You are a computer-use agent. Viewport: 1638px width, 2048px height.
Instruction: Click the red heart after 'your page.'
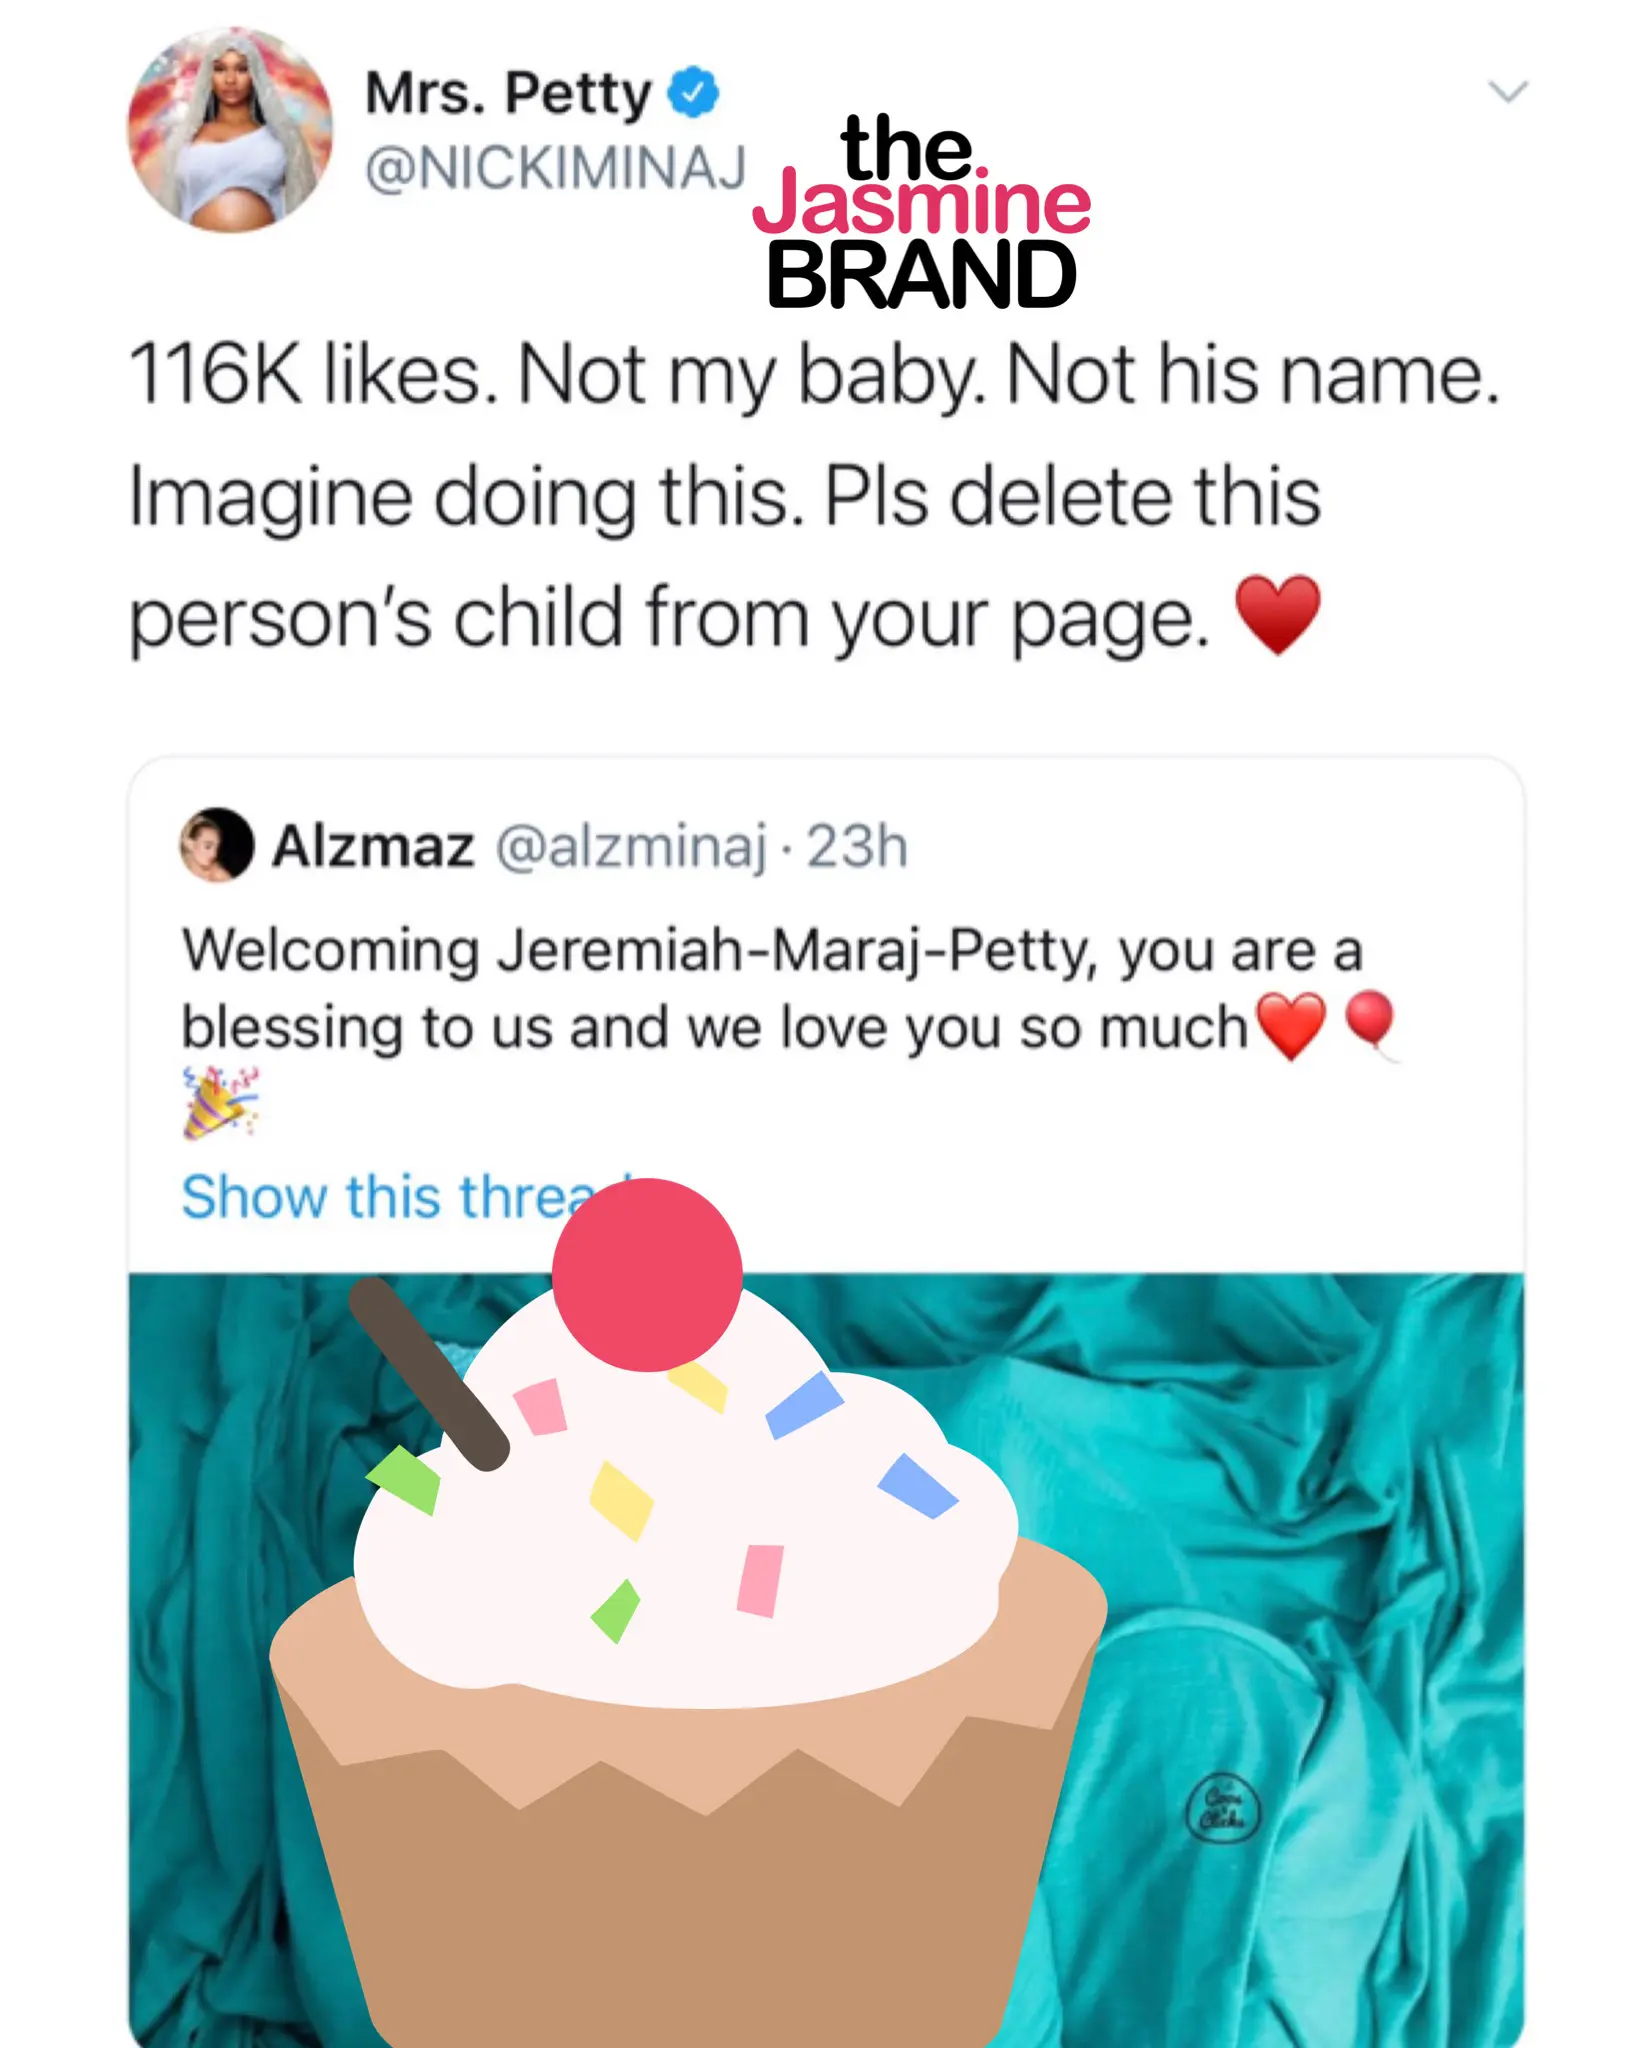(1278, 614)
